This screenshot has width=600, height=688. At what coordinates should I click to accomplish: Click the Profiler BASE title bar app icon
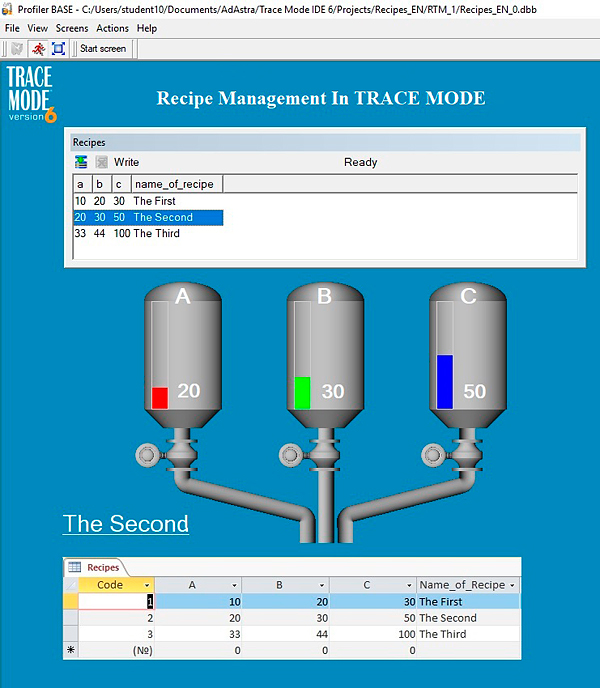tap(7, 9)
